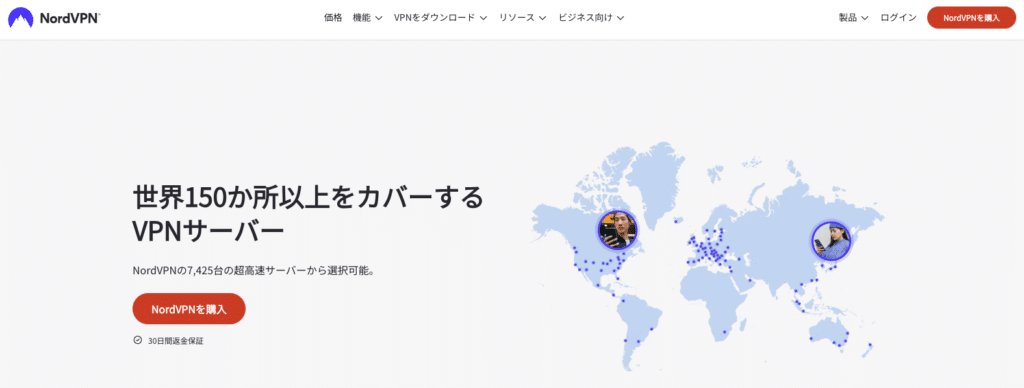
Task: Open the 価格 pricing page link
Action: click(332, 18)
